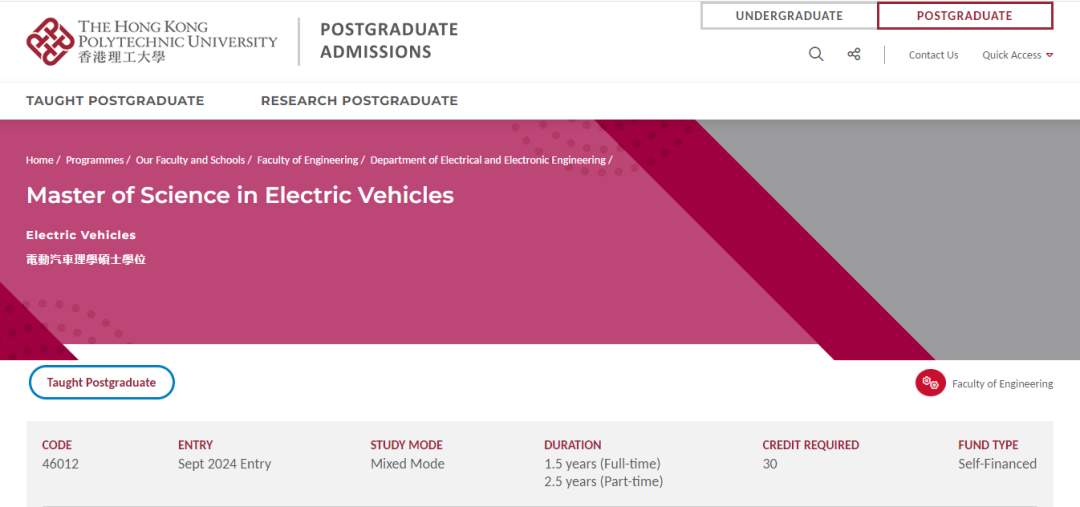This screenshot has width=1080, height=507.
Task: Click the Mixed Mode value
Action: coord(407,464)
